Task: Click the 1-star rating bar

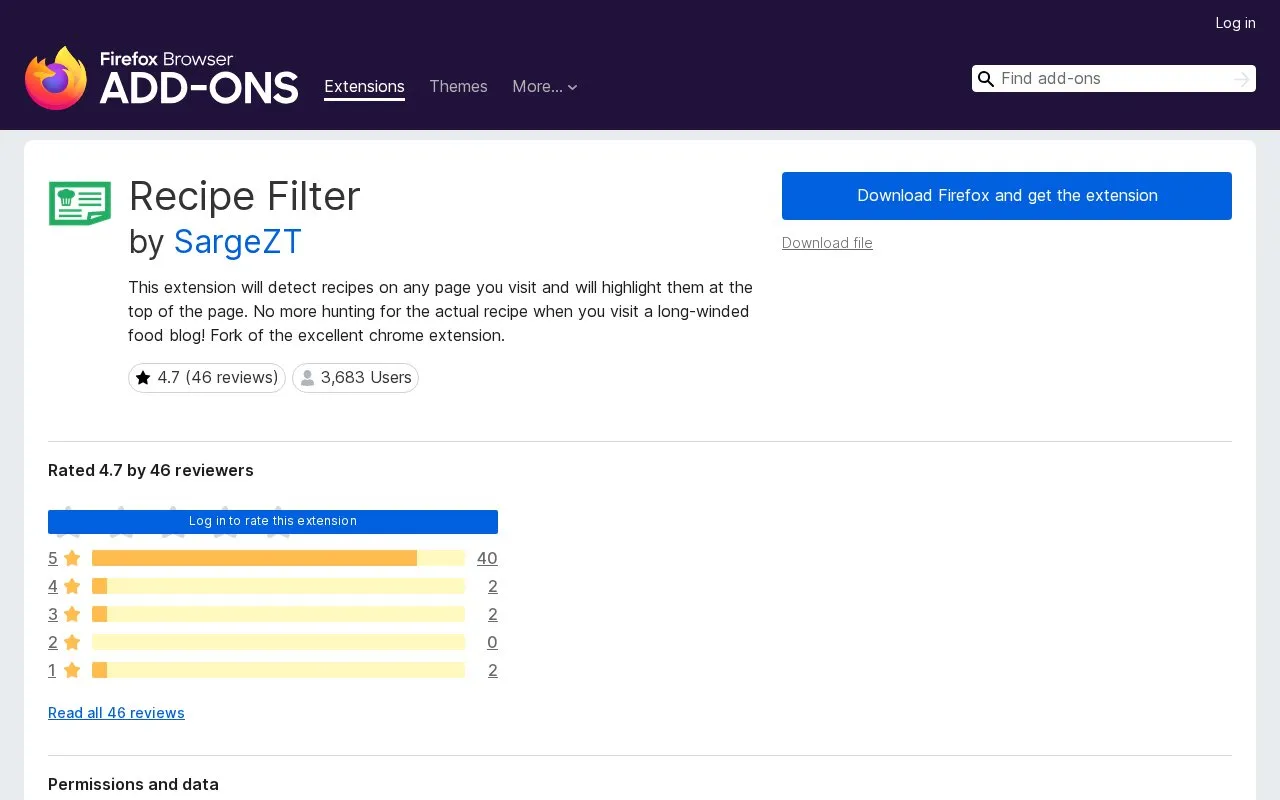Action: pyautogui.click(x=278, y=670)
